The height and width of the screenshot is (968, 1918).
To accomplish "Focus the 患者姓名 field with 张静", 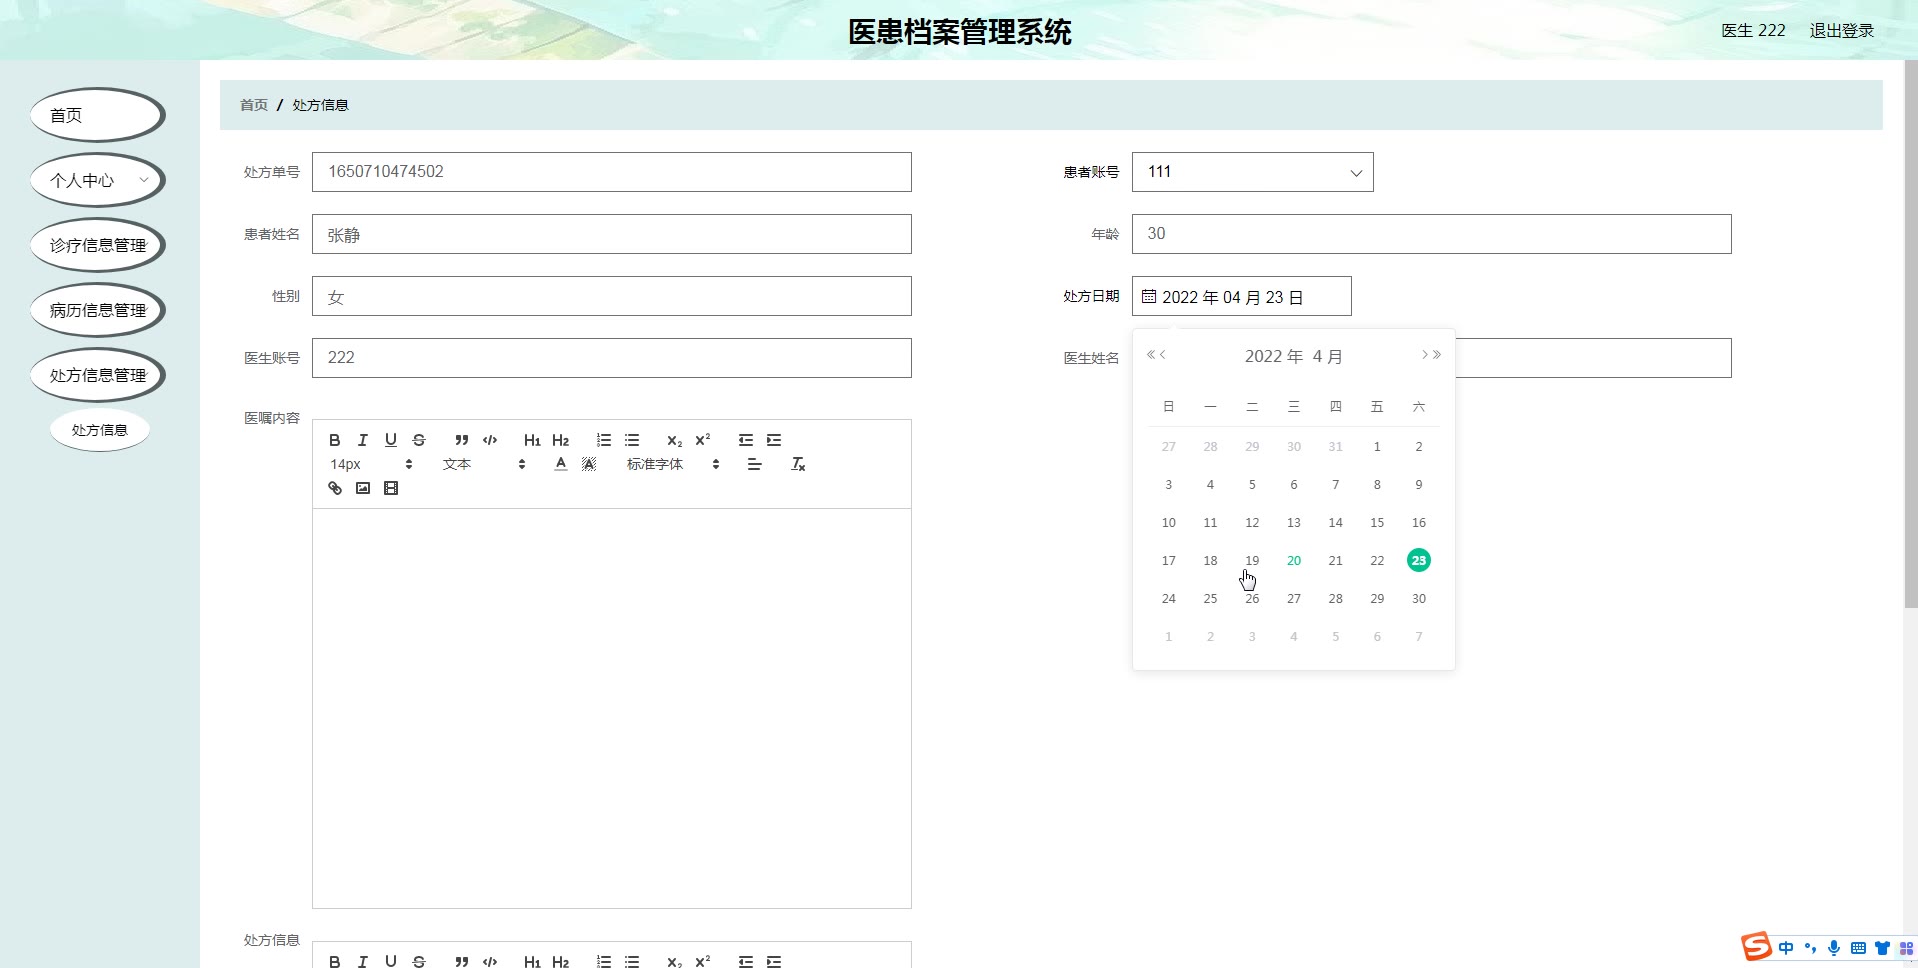I will point(612,234).
